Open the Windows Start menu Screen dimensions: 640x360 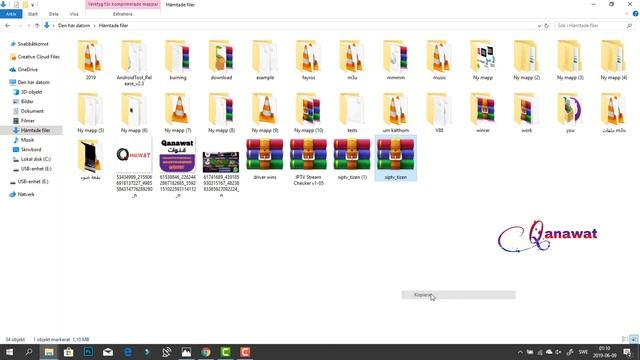(9, 352)
